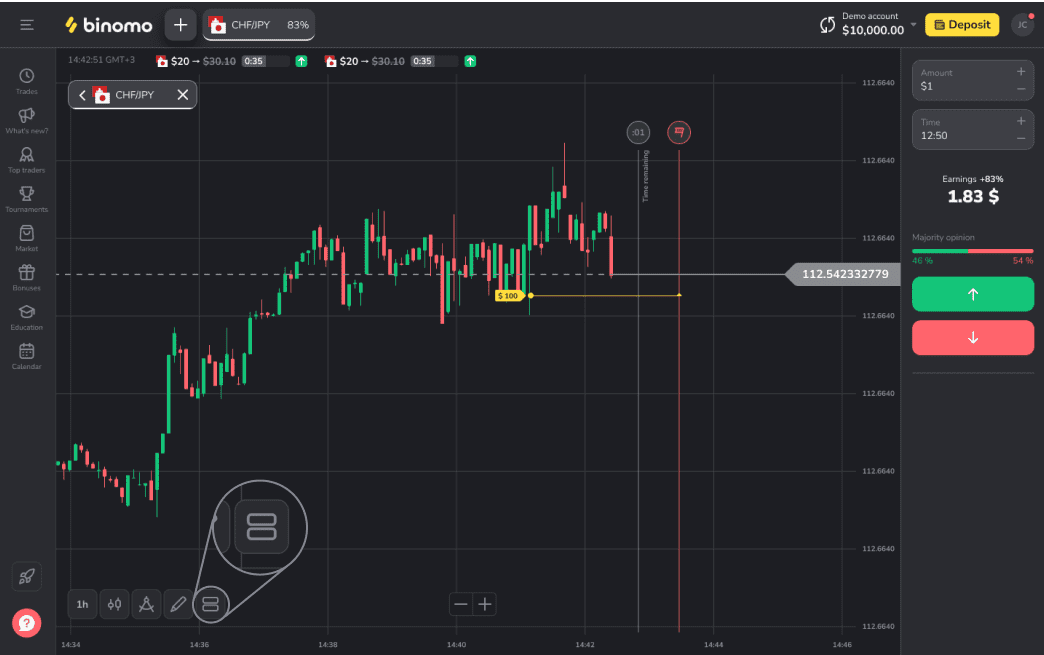
Task: Open the Top traders sidebar section
Action: point(27,160)
